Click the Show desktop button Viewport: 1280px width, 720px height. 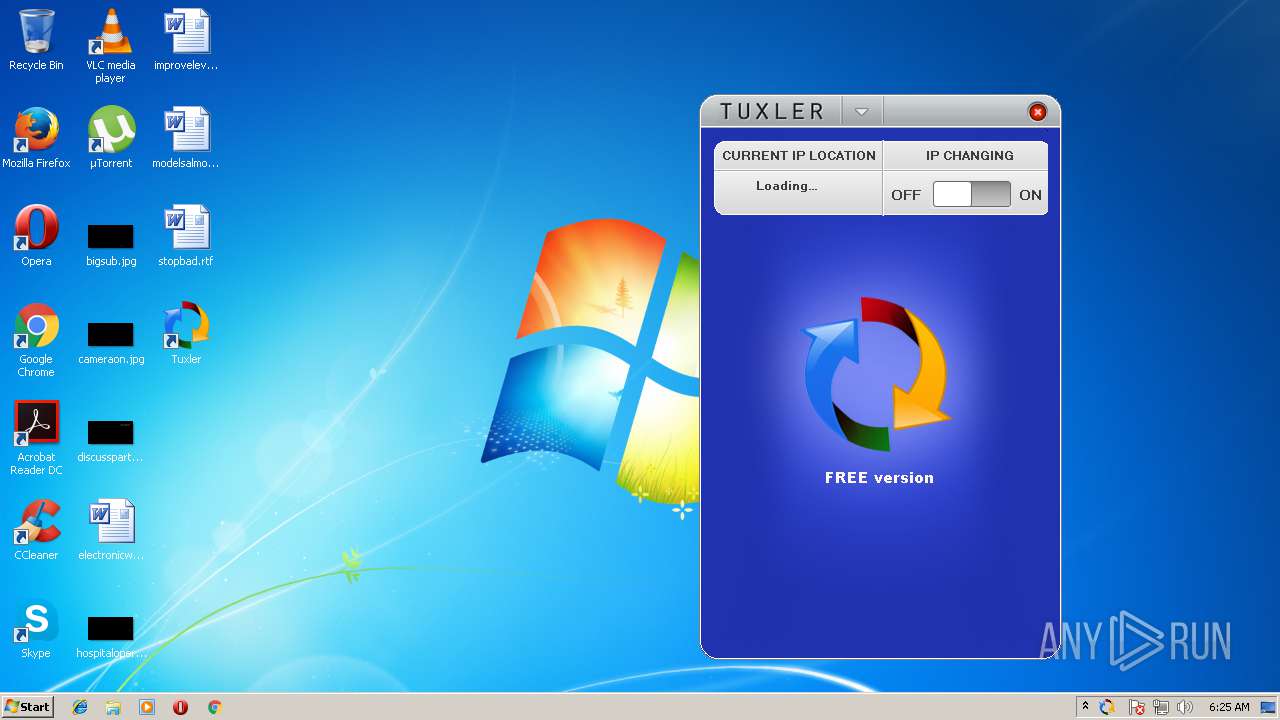click(1270, 707)
